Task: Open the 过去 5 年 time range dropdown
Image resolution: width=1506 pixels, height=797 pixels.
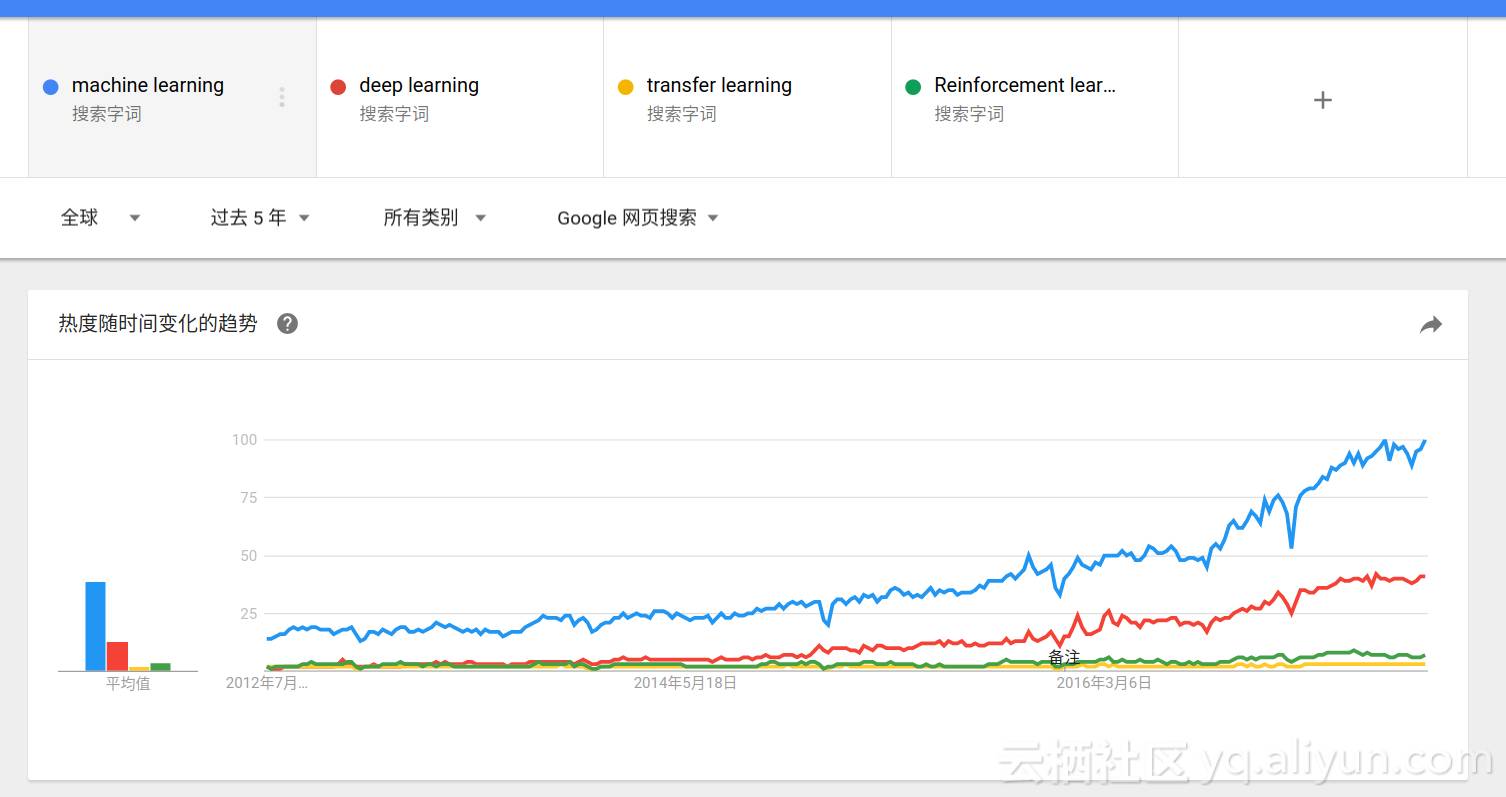Action: click(x=260, y=218)
